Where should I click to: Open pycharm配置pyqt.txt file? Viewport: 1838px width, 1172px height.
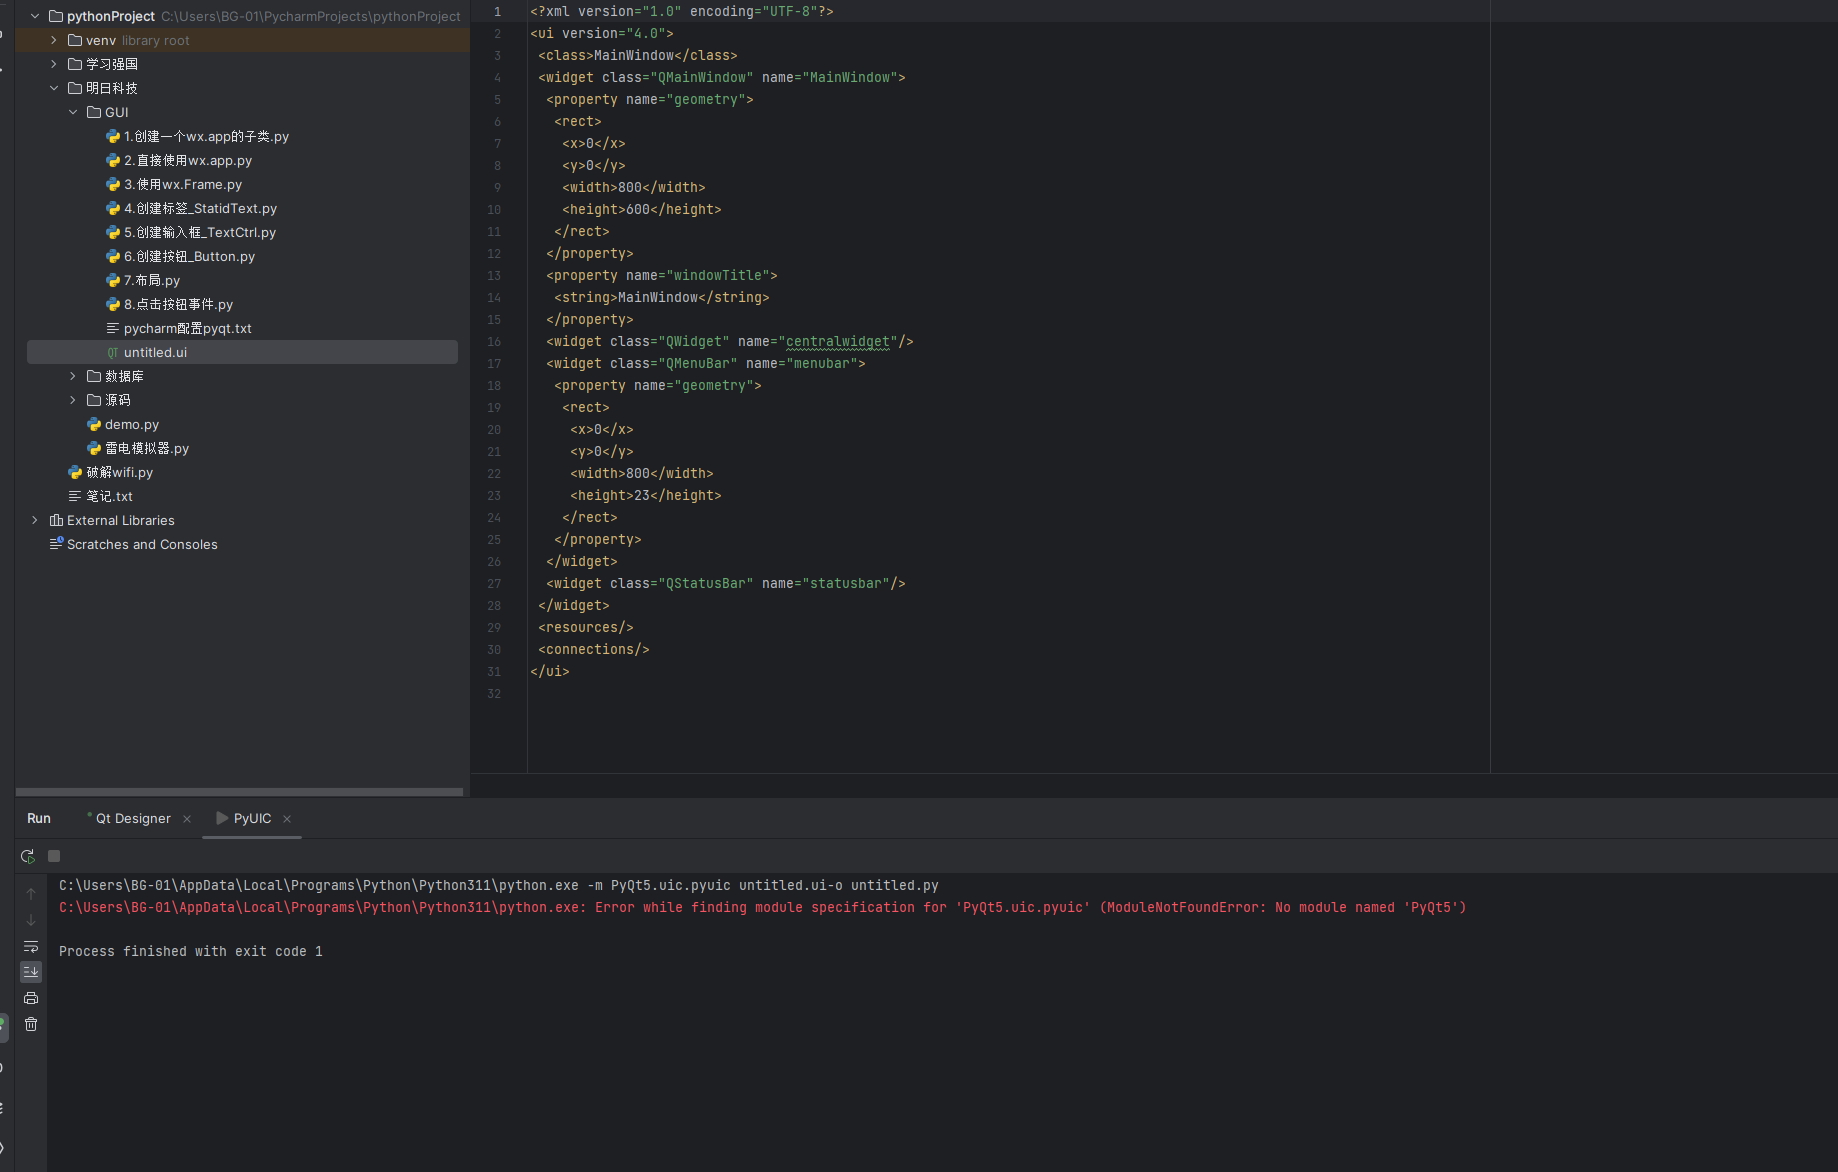pyautogui.click(x=188, y=328)
